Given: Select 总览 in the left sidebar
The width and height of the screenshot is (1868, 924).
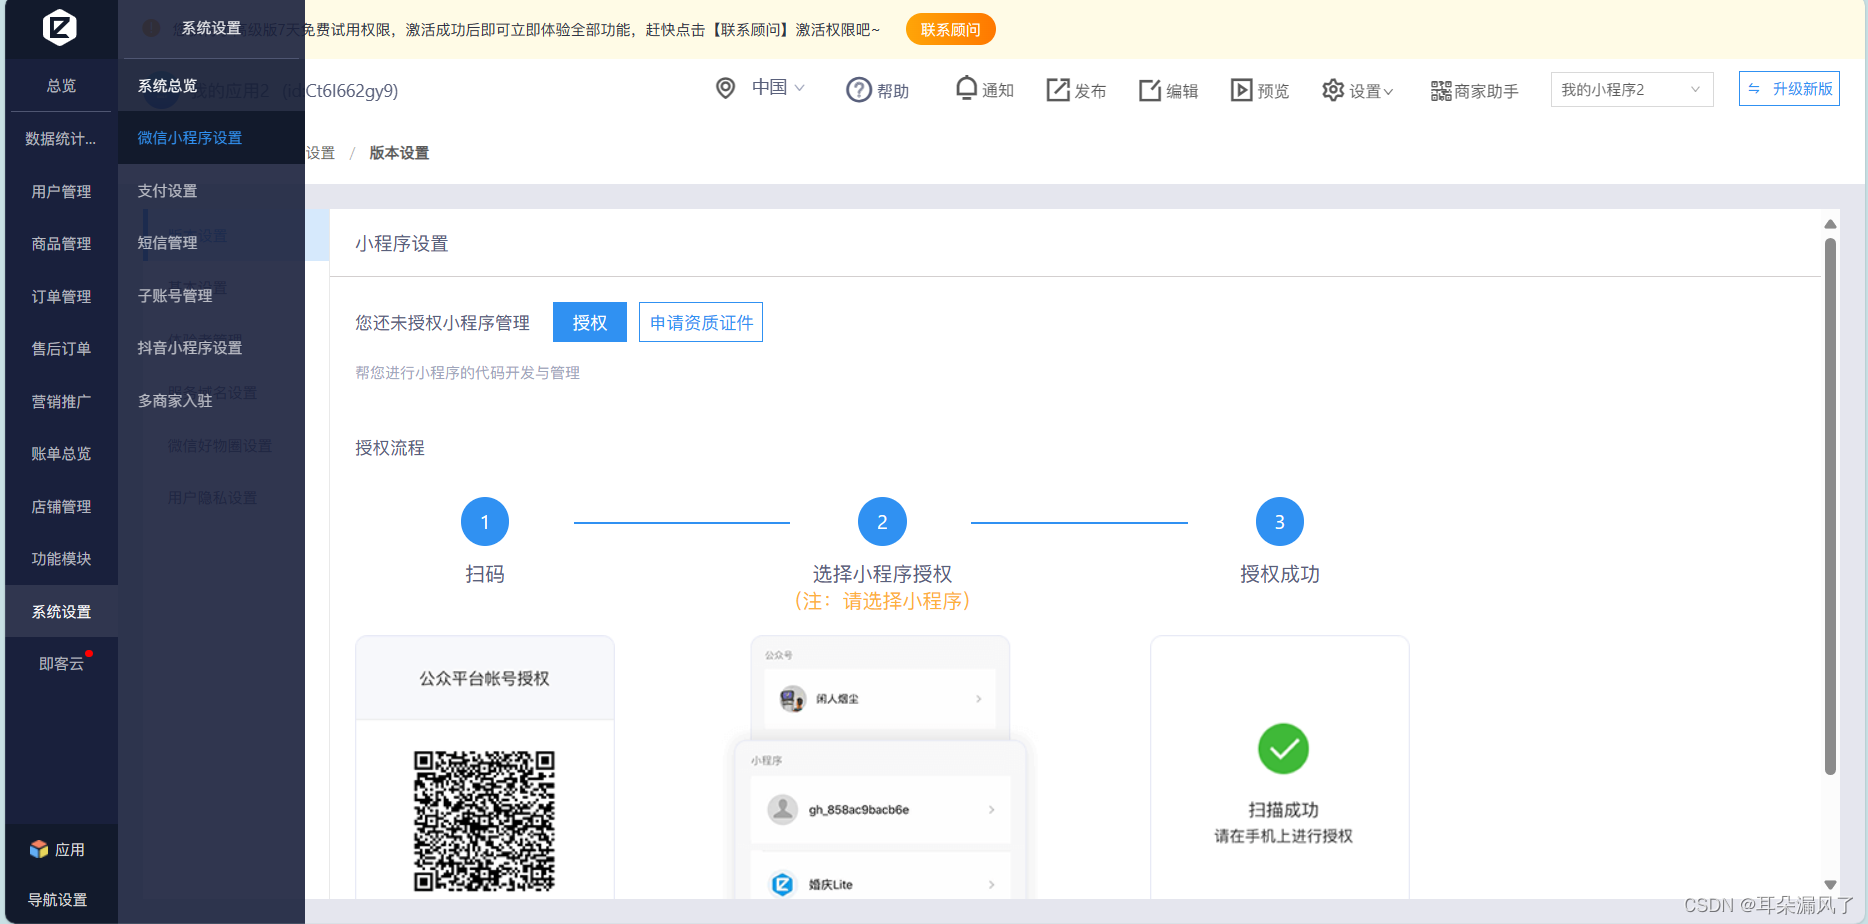Looking at the screenshot, I should [x=61, y=86].
